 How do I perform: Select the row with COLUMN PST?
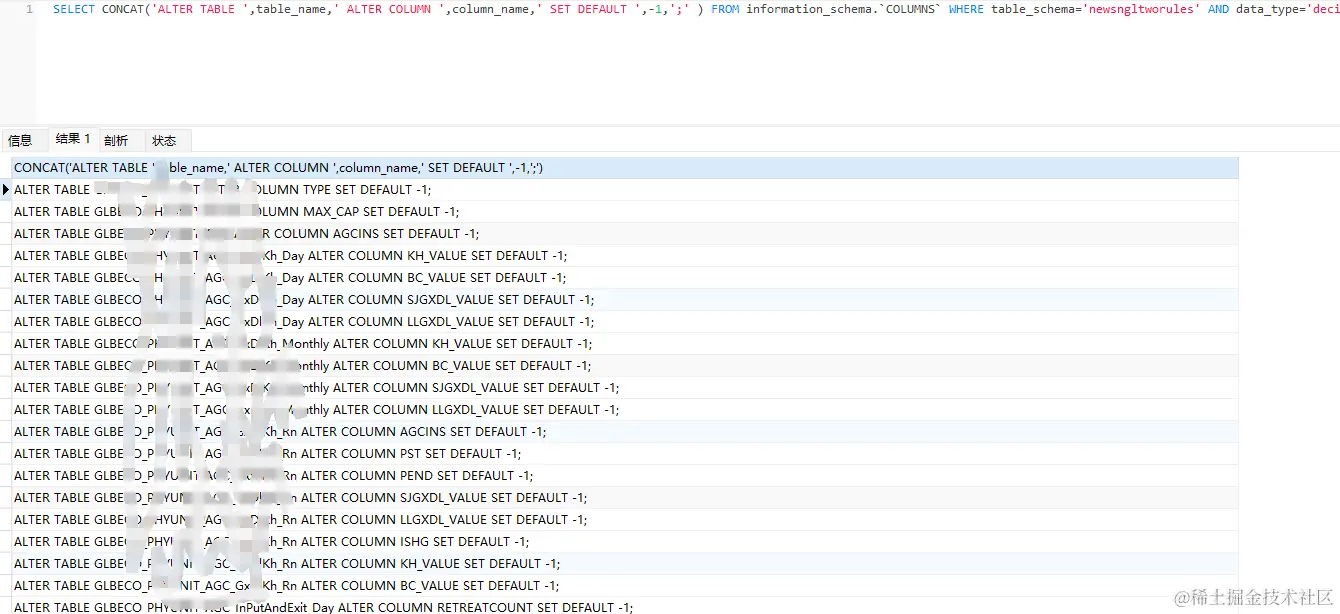pos(625,454)
